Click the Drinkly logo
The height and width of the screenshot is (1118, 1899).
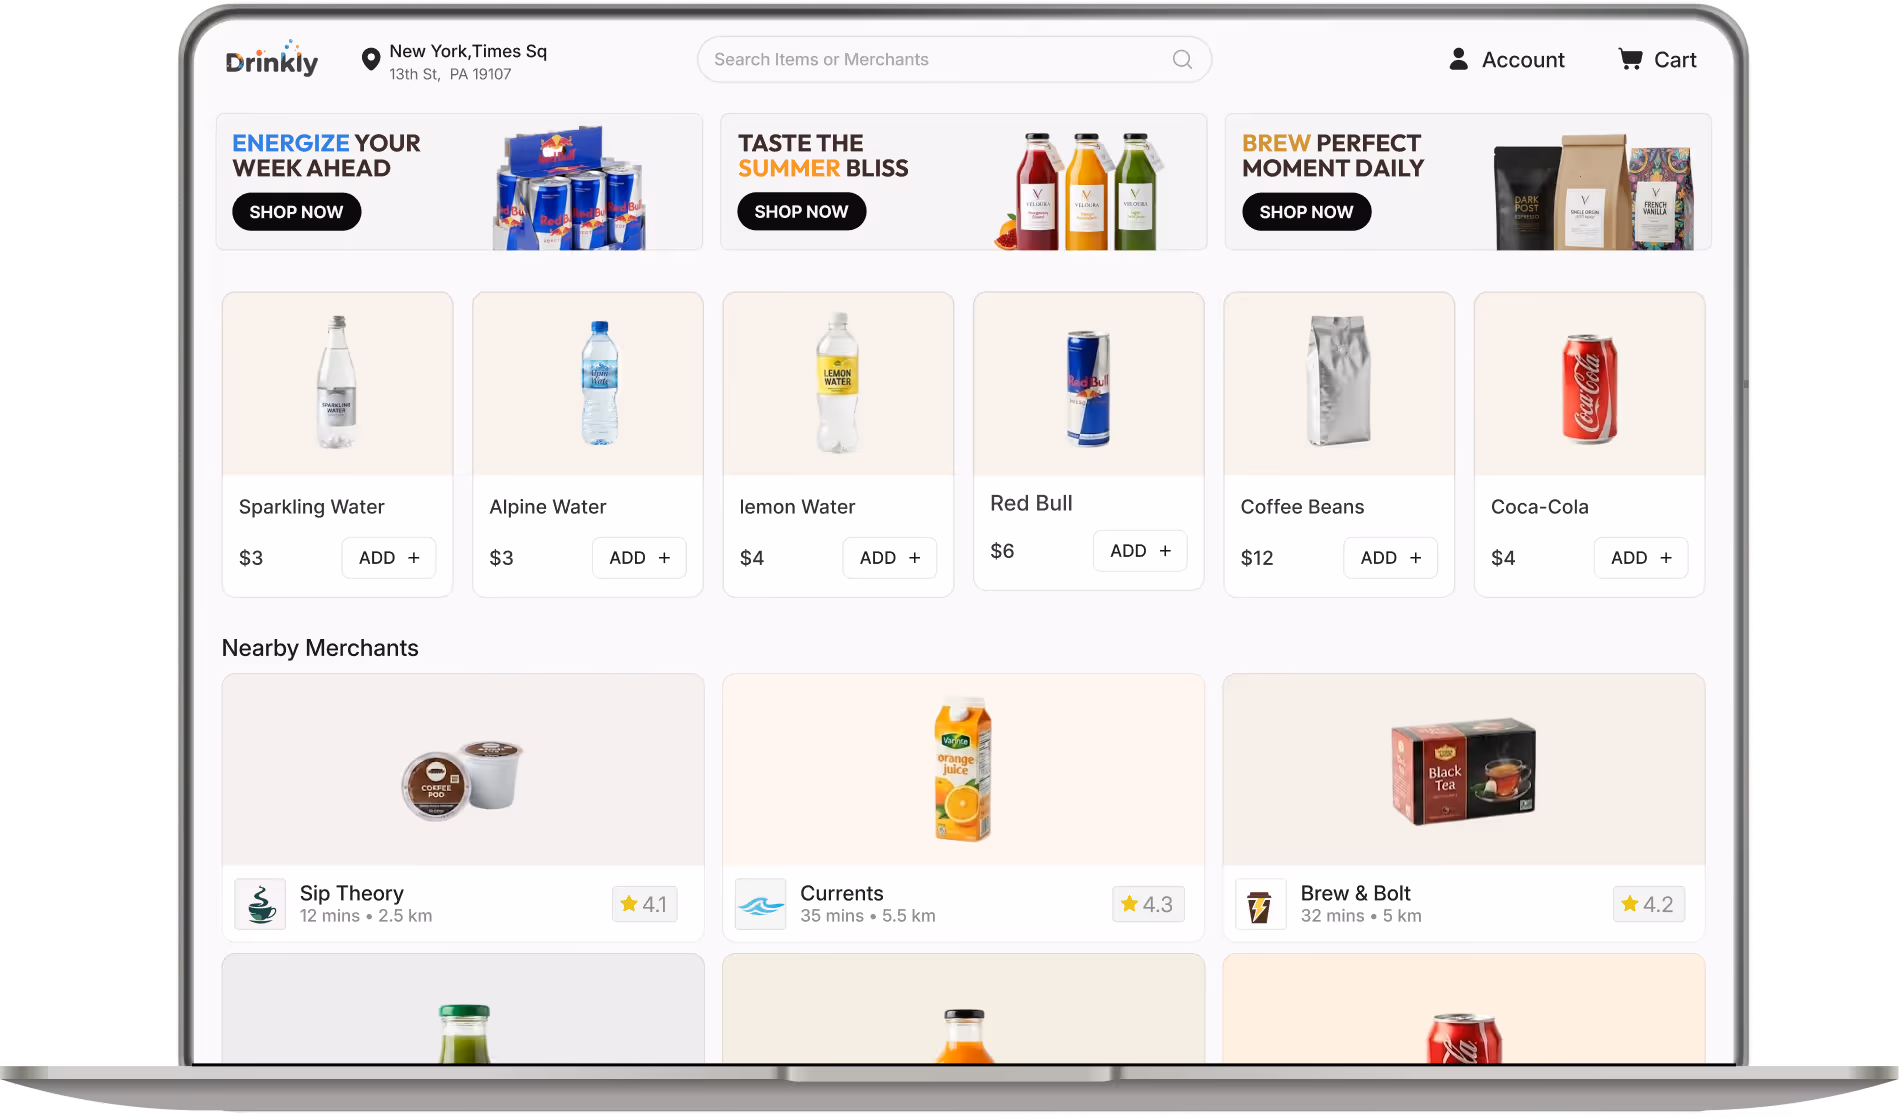271,59
